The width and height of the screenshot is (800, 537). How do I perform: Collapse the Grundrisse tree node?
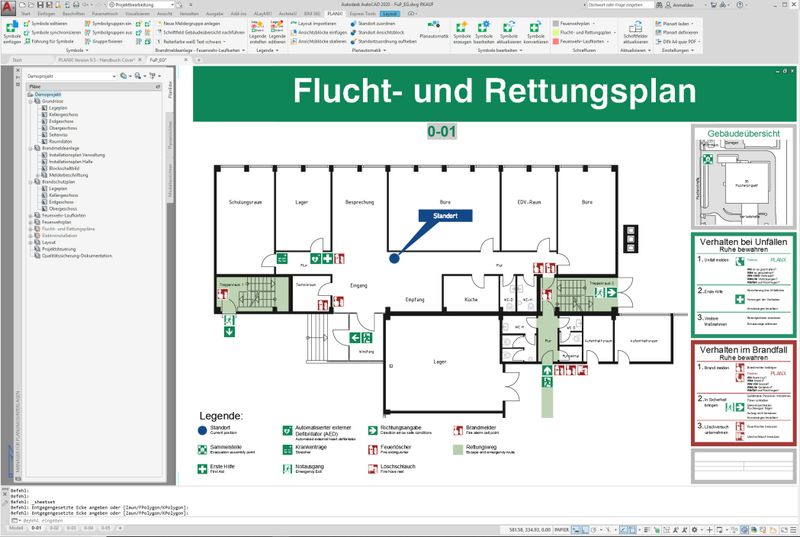point(30,101)
